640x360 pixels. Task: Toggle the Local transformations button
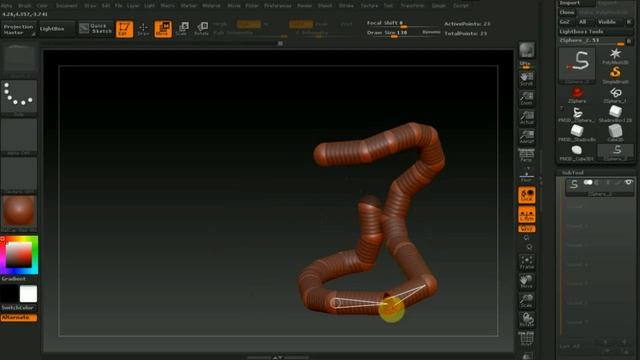527,195
